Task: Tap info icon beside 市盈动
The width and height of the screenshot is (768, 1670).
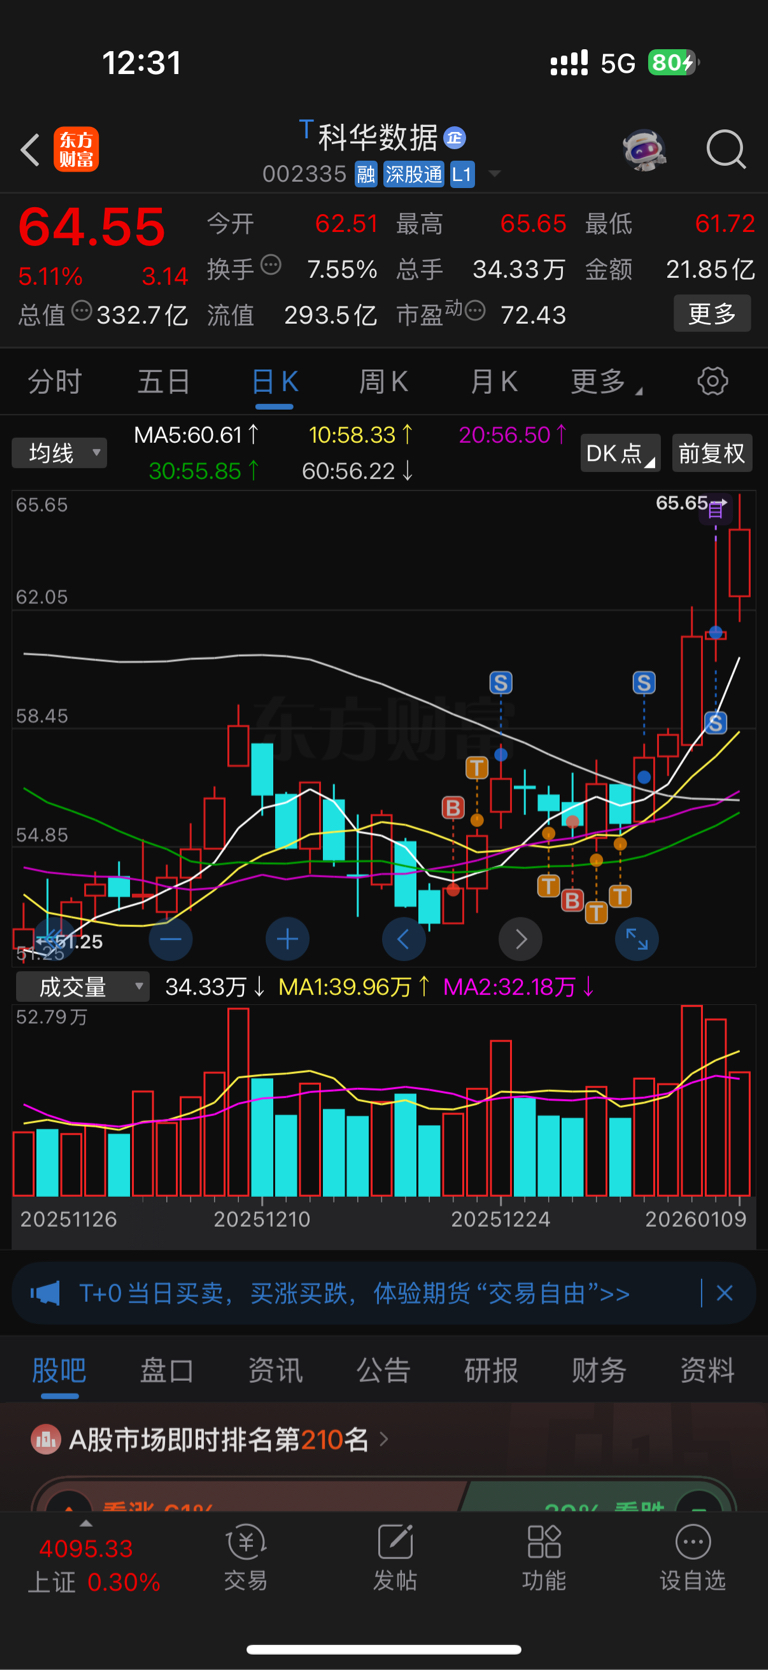Action: click(x=476, y=311)
